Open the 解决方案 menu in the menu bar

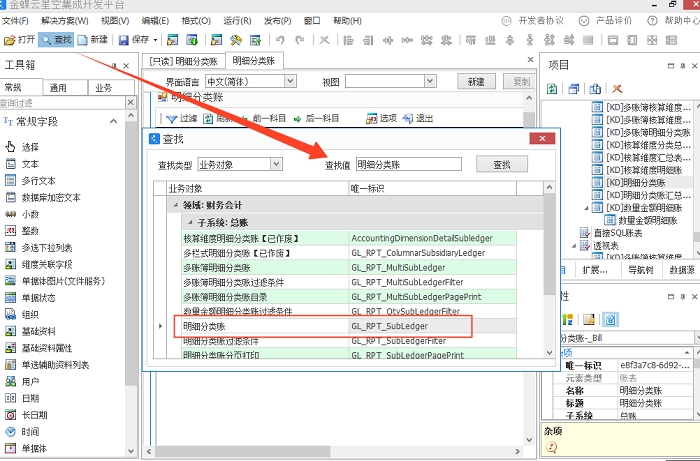[x=72, y=20]
